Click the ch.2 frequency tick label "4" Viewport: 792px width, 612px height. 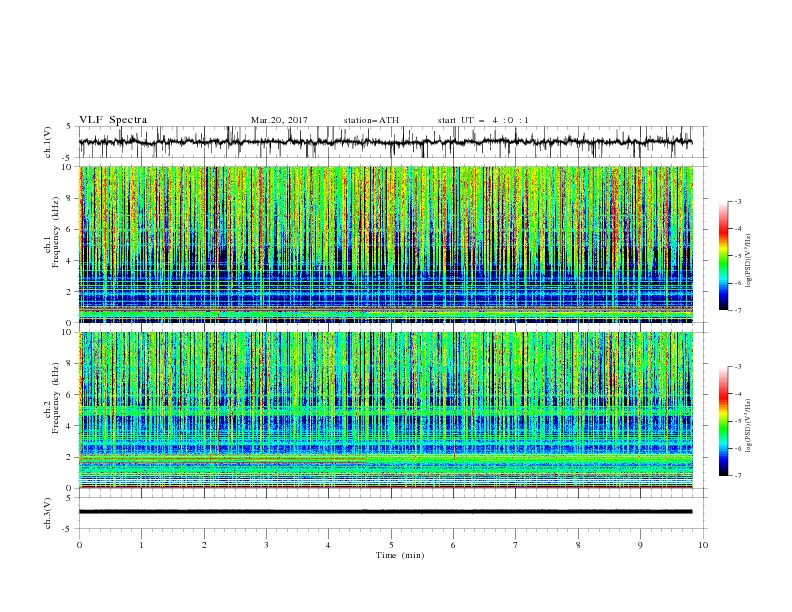(70, 426)
